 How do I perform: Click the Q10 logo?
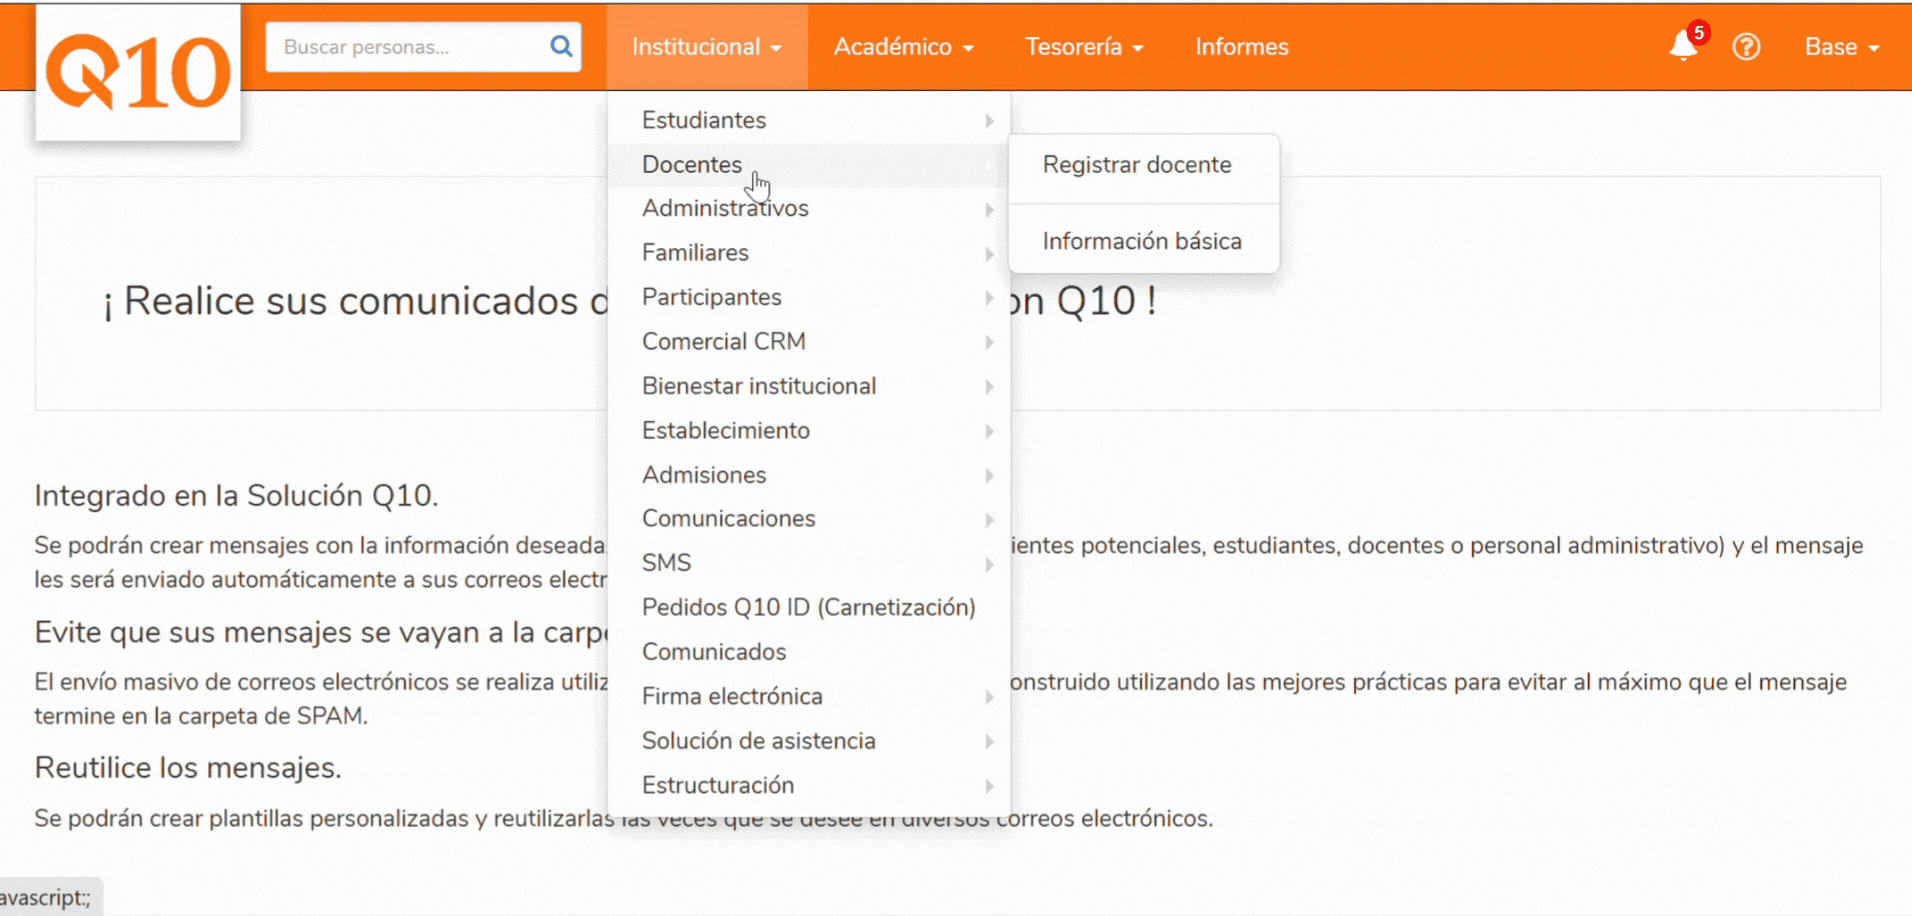tap(138, 72)
